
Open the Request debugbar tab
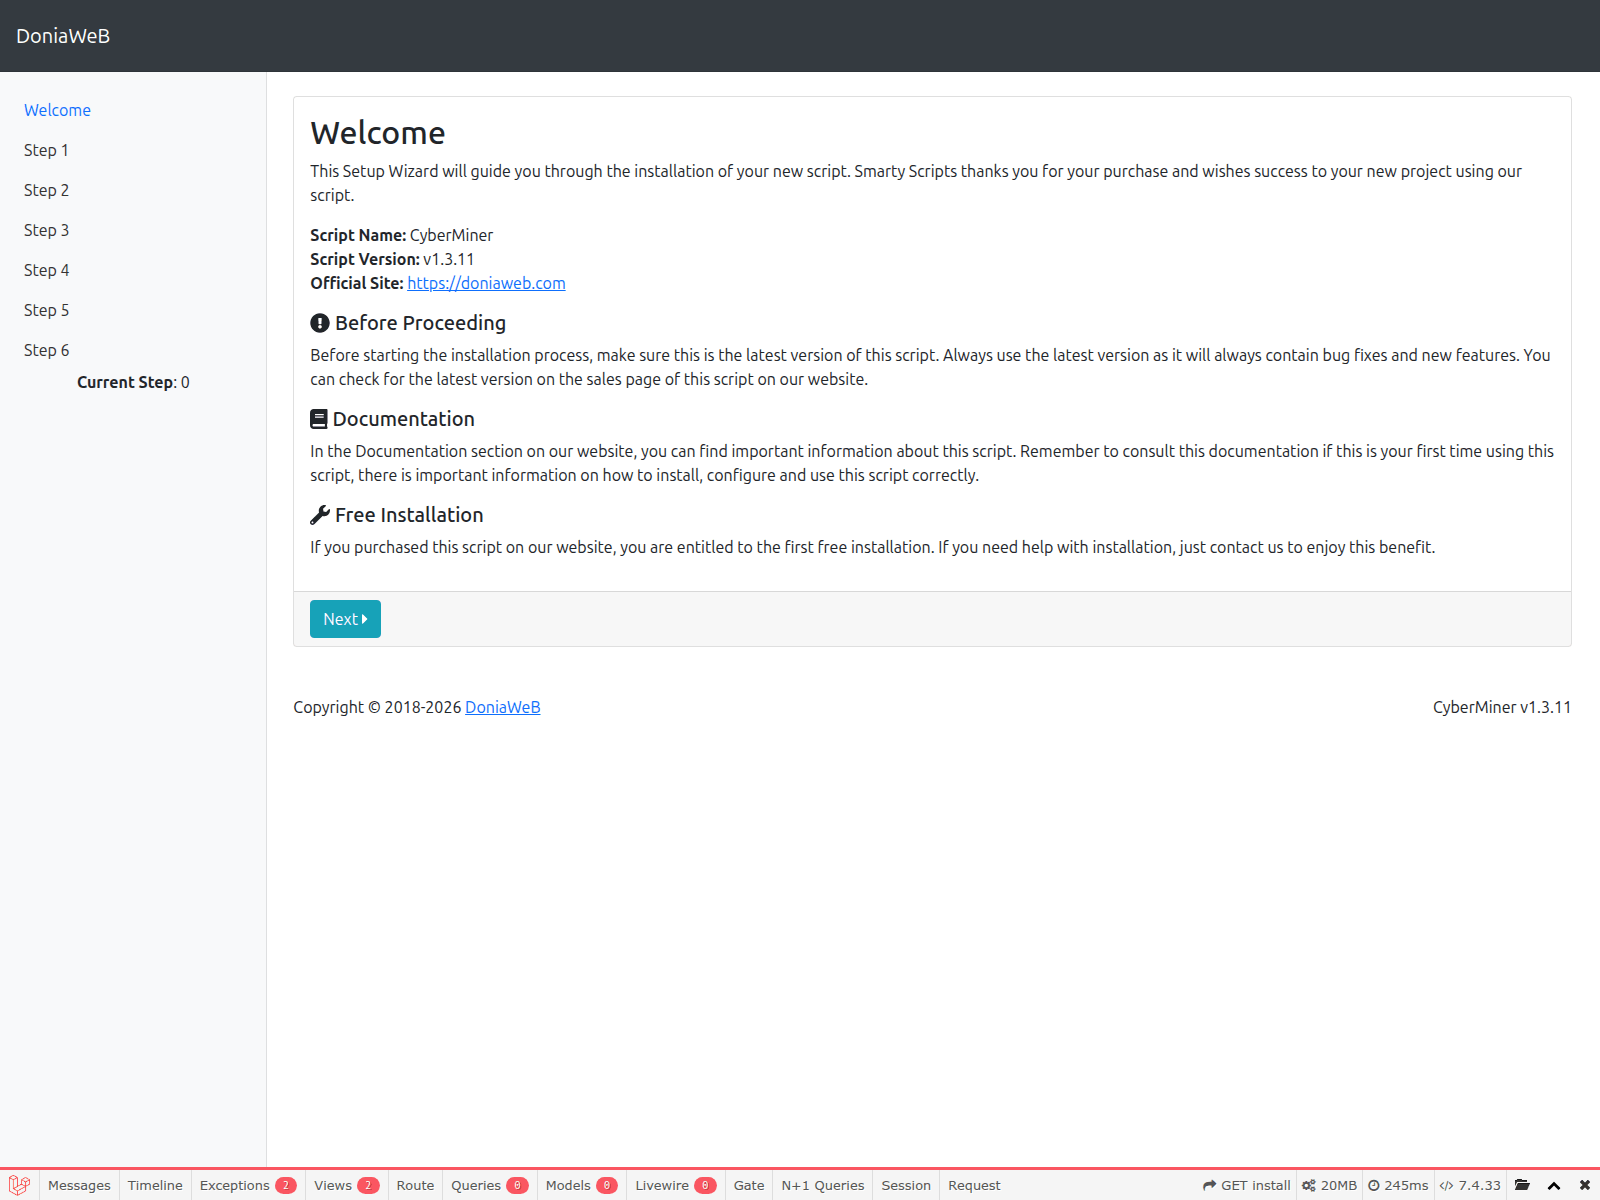pyautogui.click(x=974, y=1185)
